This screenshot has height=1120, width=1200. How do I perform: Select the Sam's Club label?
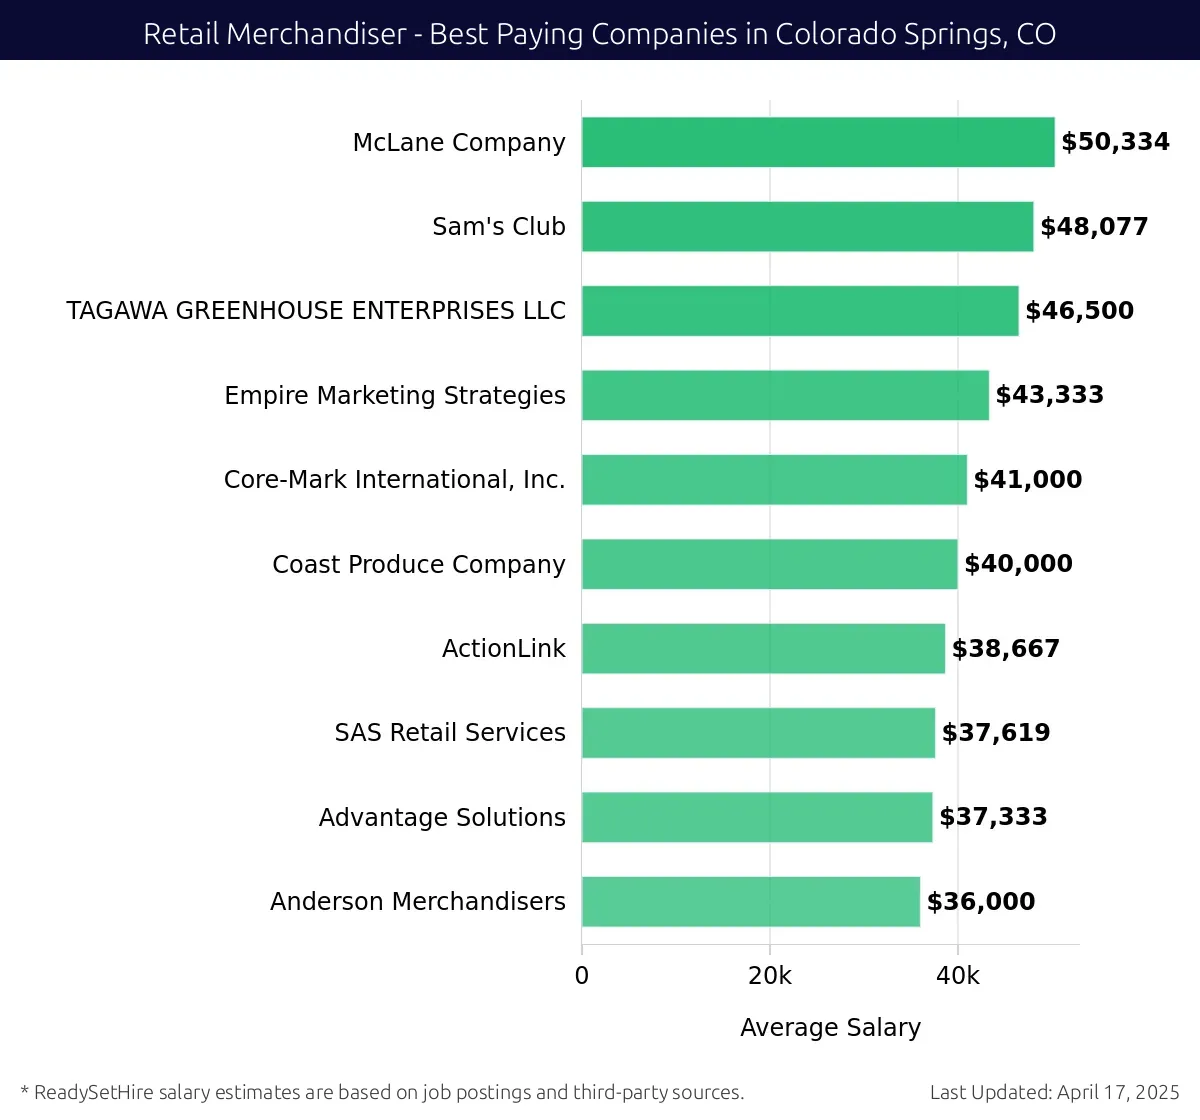click(x=499, y=227)
